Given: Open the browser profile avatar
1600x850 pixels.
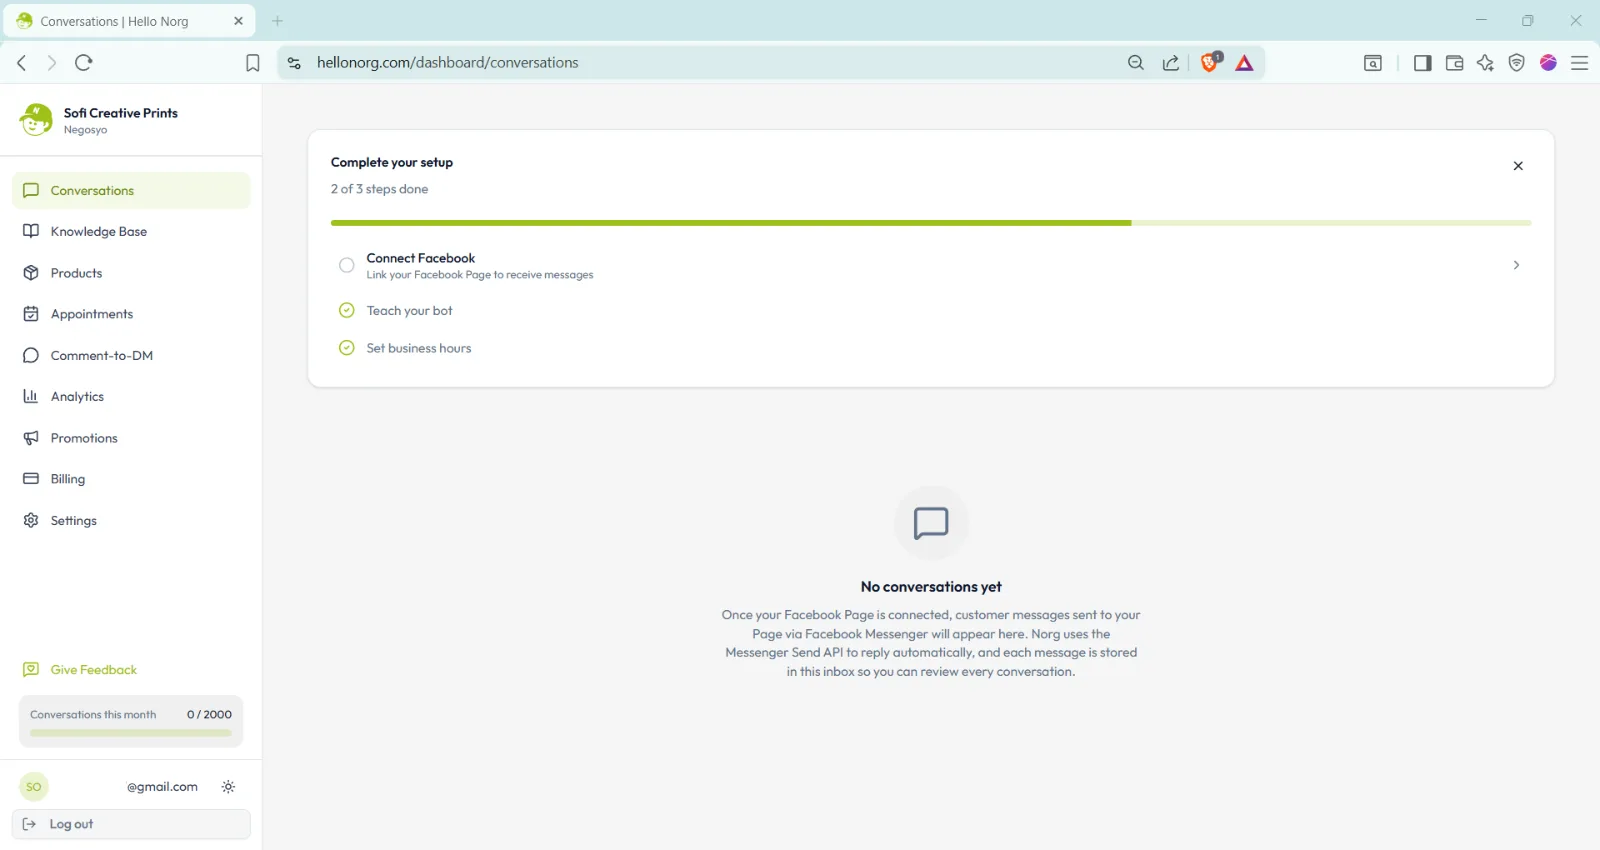Looking at the screenshot, I should click(1548, 63).
